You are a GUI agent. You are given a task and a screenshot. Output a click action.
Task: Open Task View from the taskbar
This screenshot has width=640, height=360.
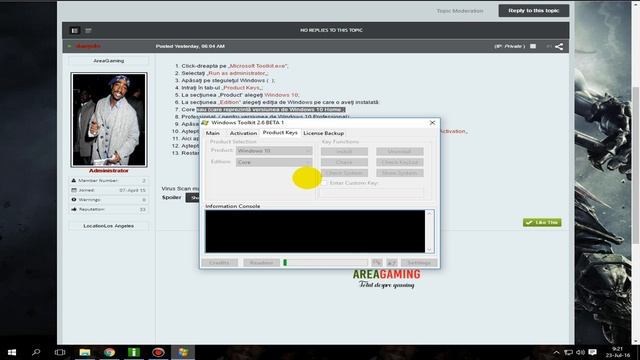60,352
